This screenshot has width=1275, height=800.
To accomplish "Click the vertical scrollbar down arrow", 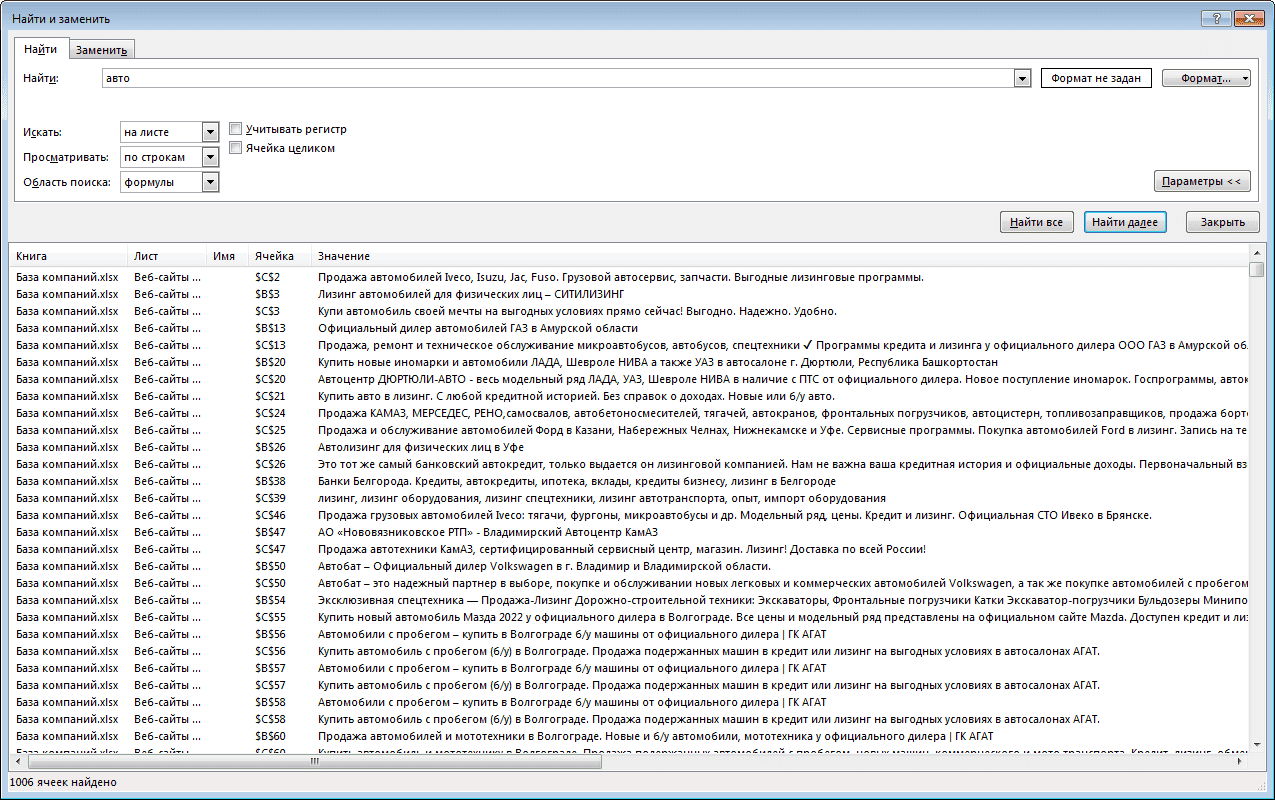I will pos(1257,746).
